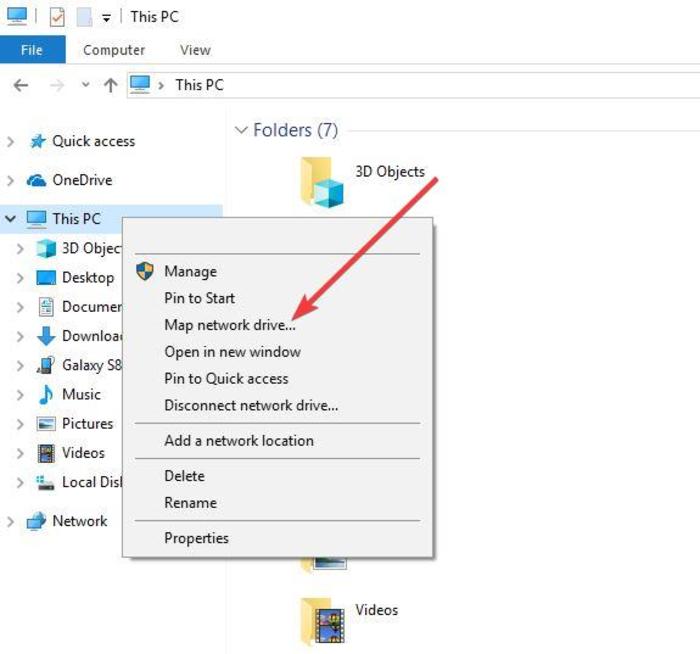Click the This PC icon in the title bar
Screen dimensions: 700x654
(x=17, y=17)
